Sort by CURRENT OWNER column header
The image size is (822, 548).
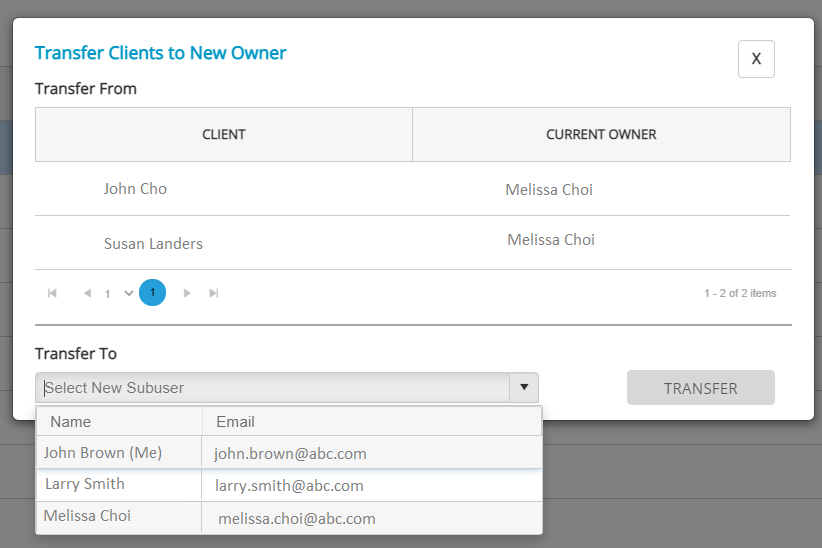(601, 135)
